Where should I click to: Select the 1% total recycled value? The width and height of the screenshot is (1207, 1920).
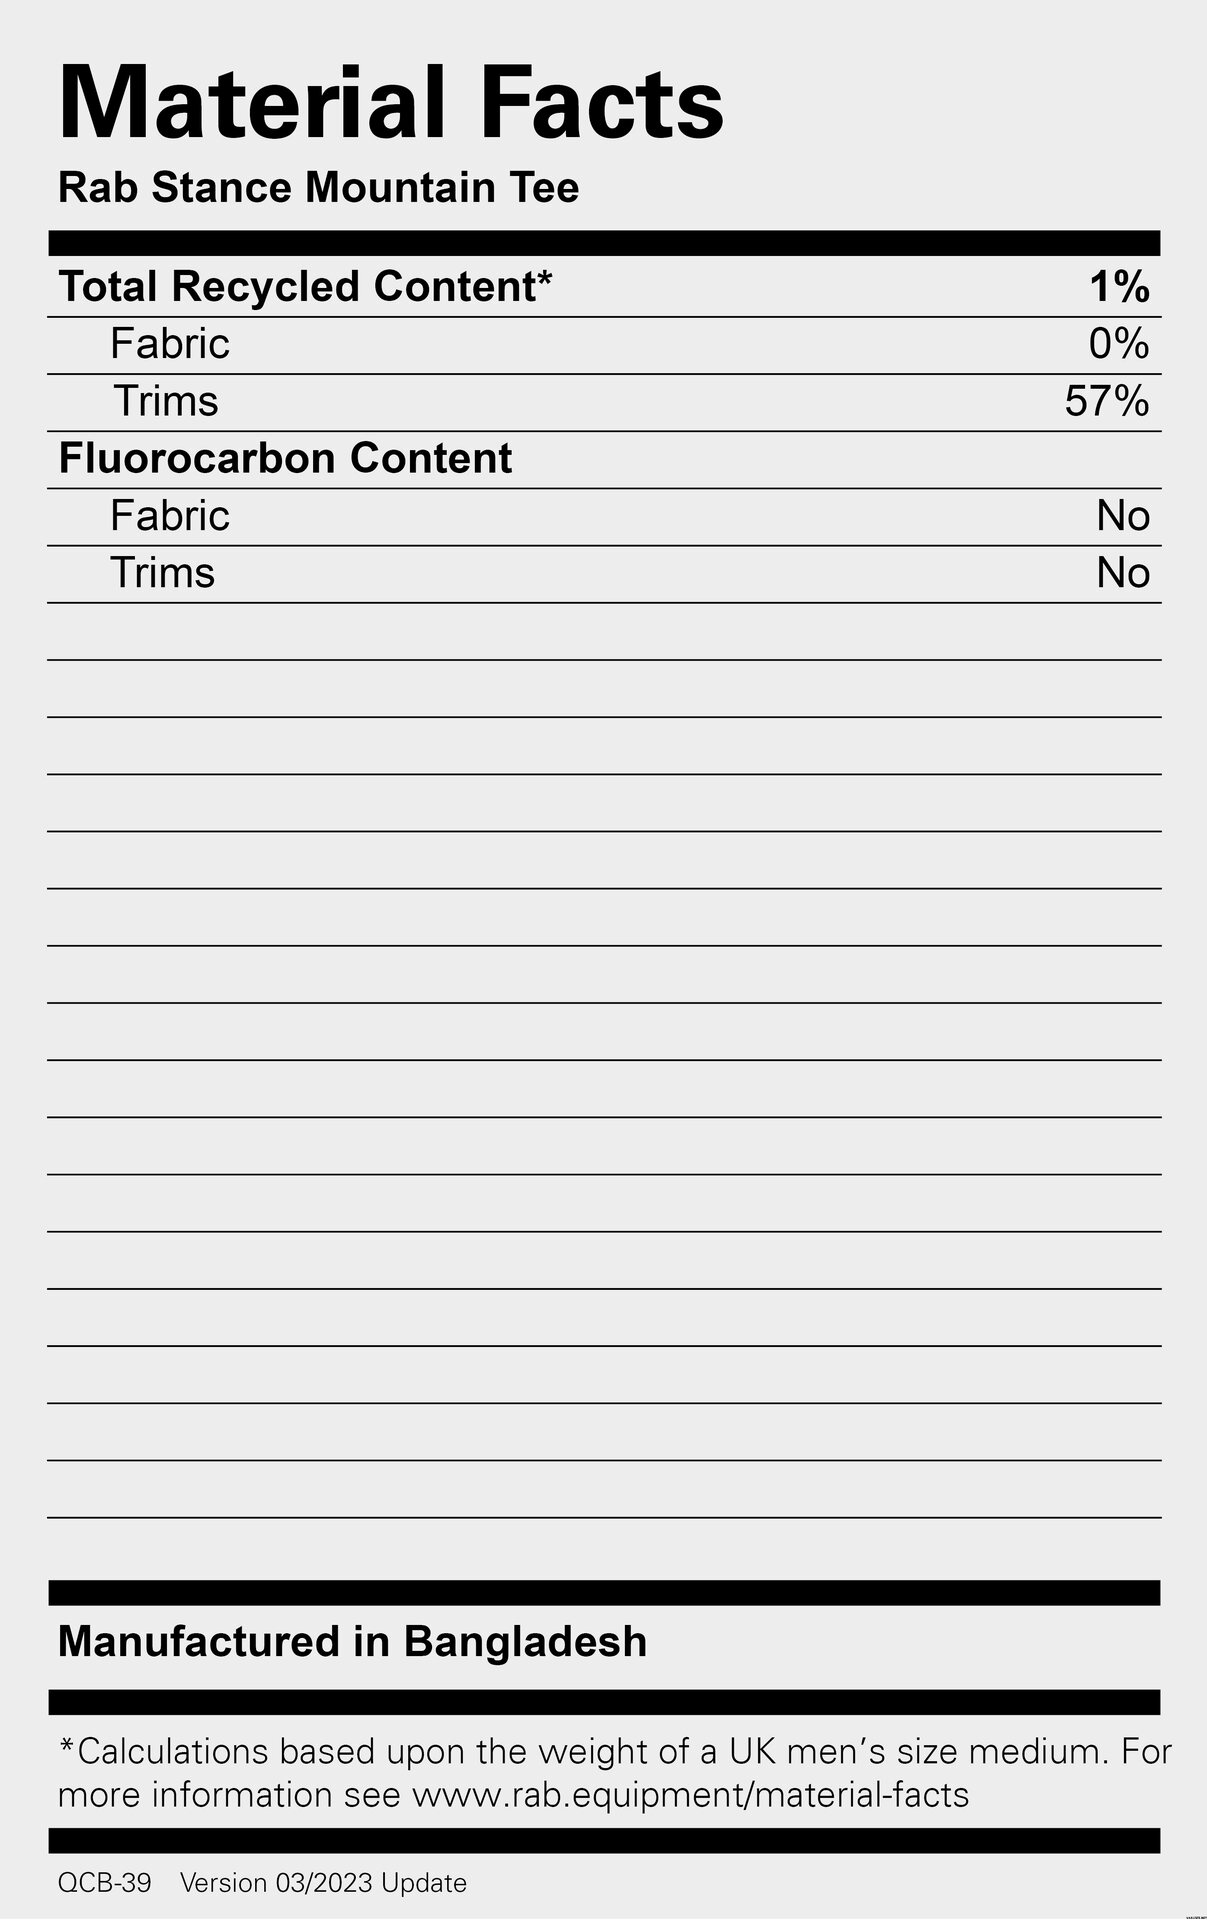(1119, 287)
